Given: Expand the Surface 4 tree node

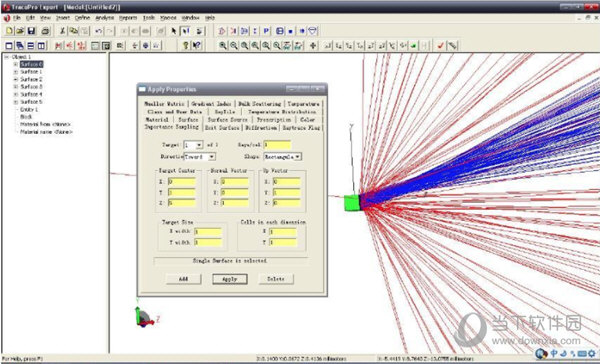Looking at the screenshot, I should [x=16, y=94].
